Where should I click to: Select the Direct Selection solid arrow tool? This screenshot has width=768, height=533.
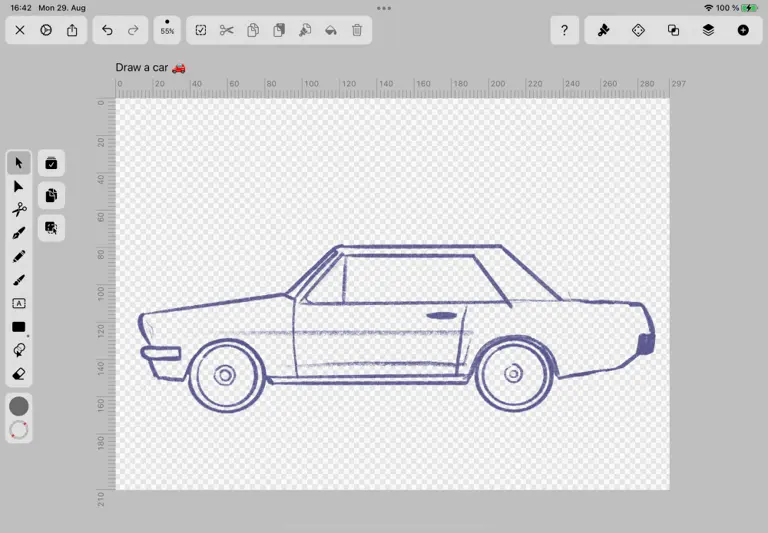coord(19,187)
